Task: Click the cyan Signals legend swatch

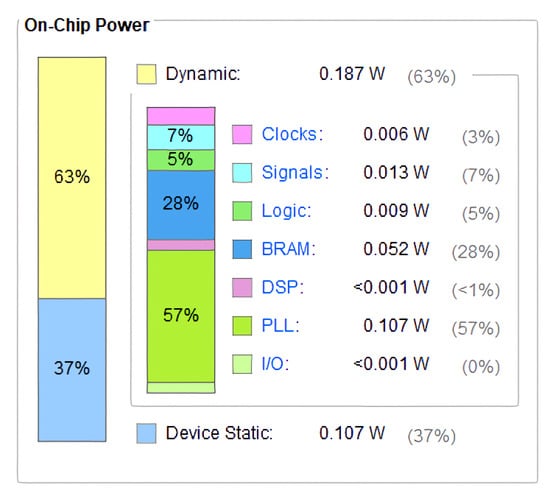Action: click(242, 173)
